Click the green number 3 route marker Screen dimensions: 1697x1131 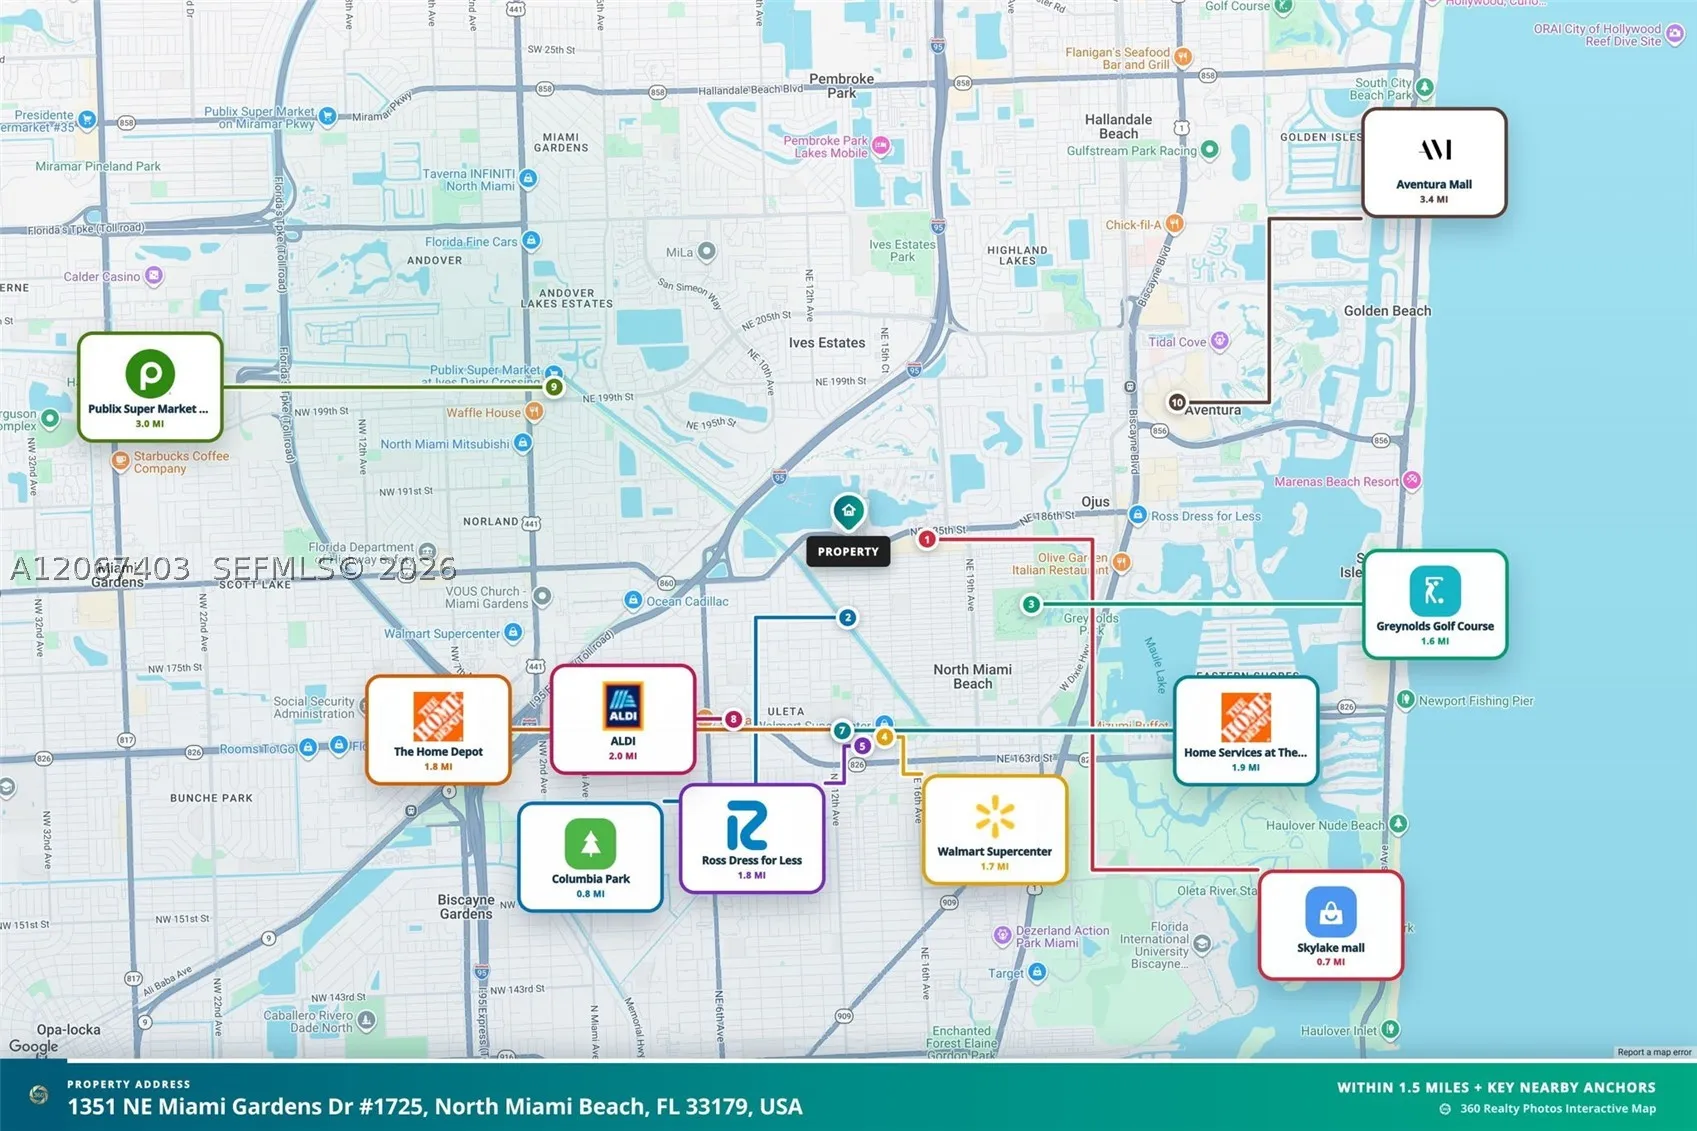pyautogui.click(x=1031, y=604)
